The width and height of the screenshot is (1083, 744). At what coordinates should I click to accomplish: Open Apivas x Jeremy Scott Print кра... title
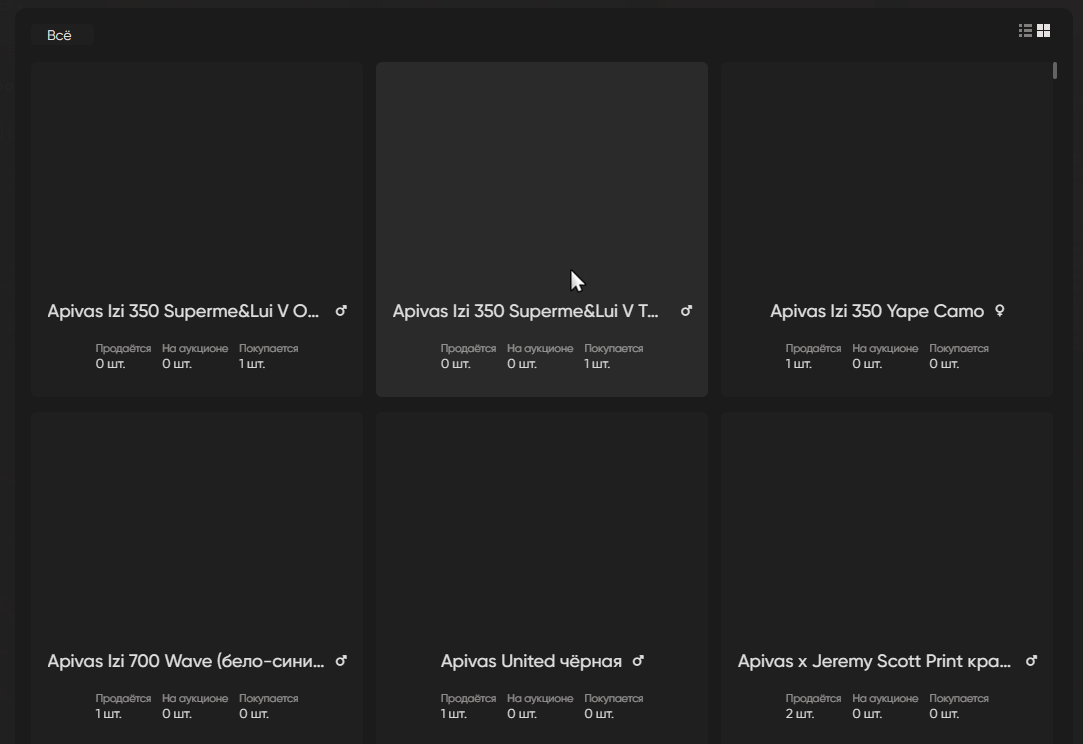click(874, 661)
